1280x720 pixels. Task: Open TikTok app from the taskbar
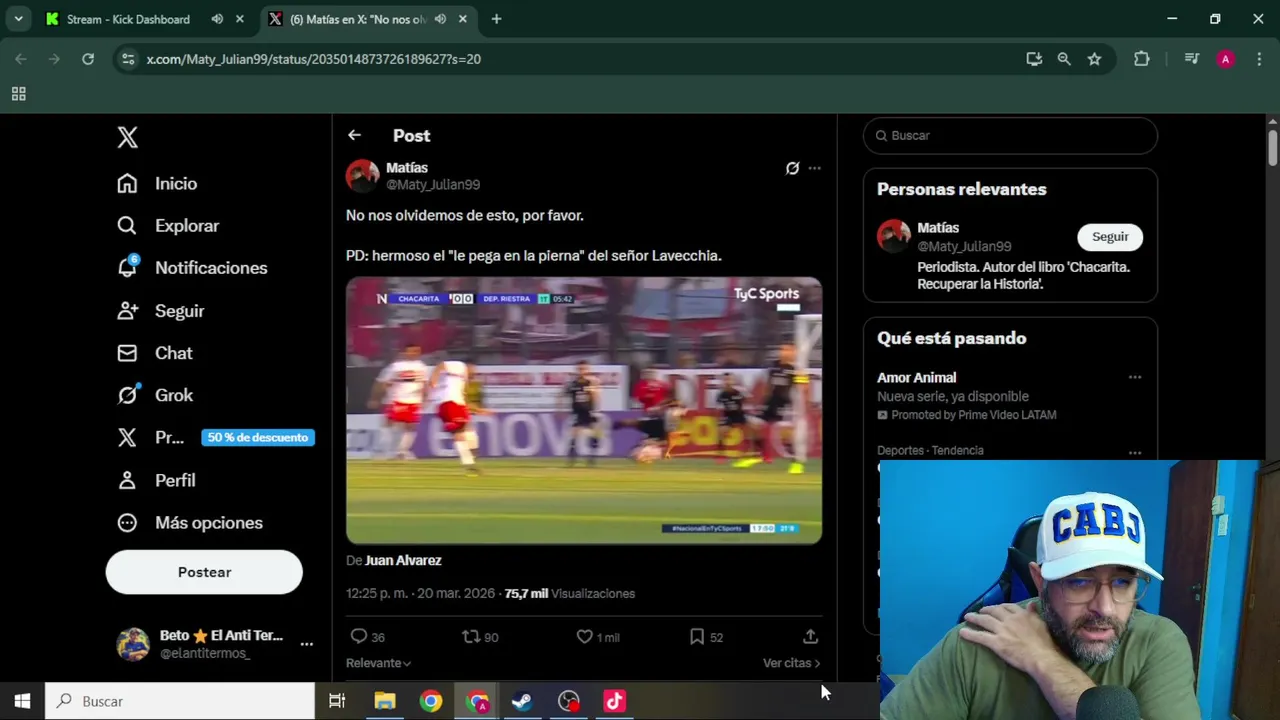(x=615, y=701)
